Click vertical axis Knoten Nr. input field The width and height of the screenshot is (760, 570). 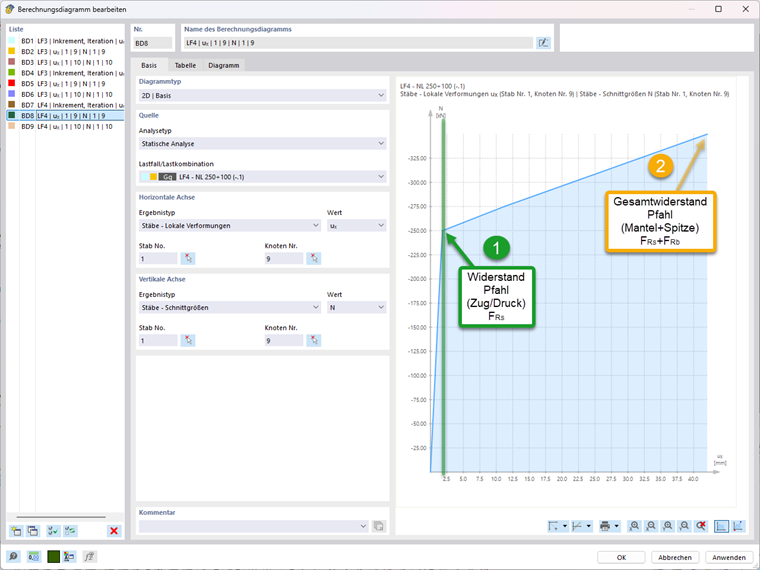[284, 340]
